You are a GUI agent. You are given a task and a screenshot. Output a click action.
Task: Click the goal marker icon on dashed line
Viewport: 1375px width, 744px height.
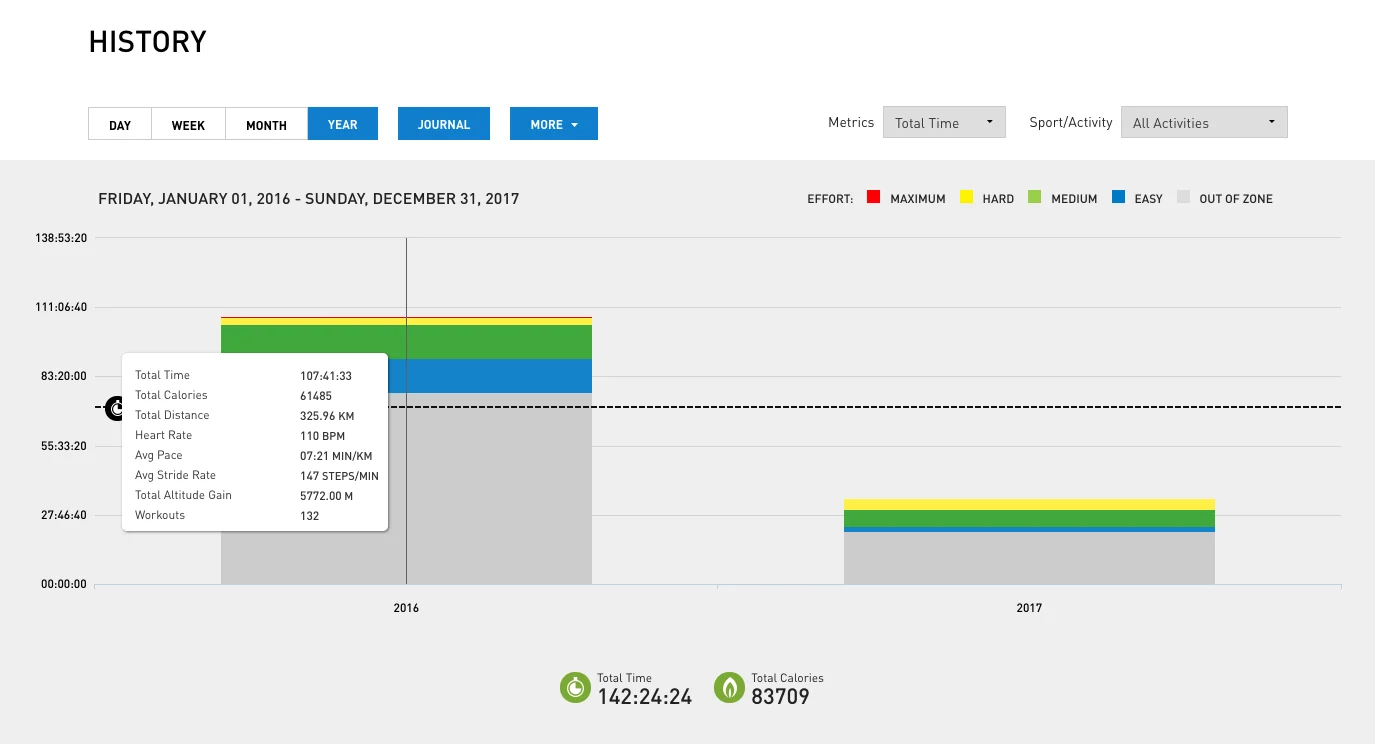point(116,407)
